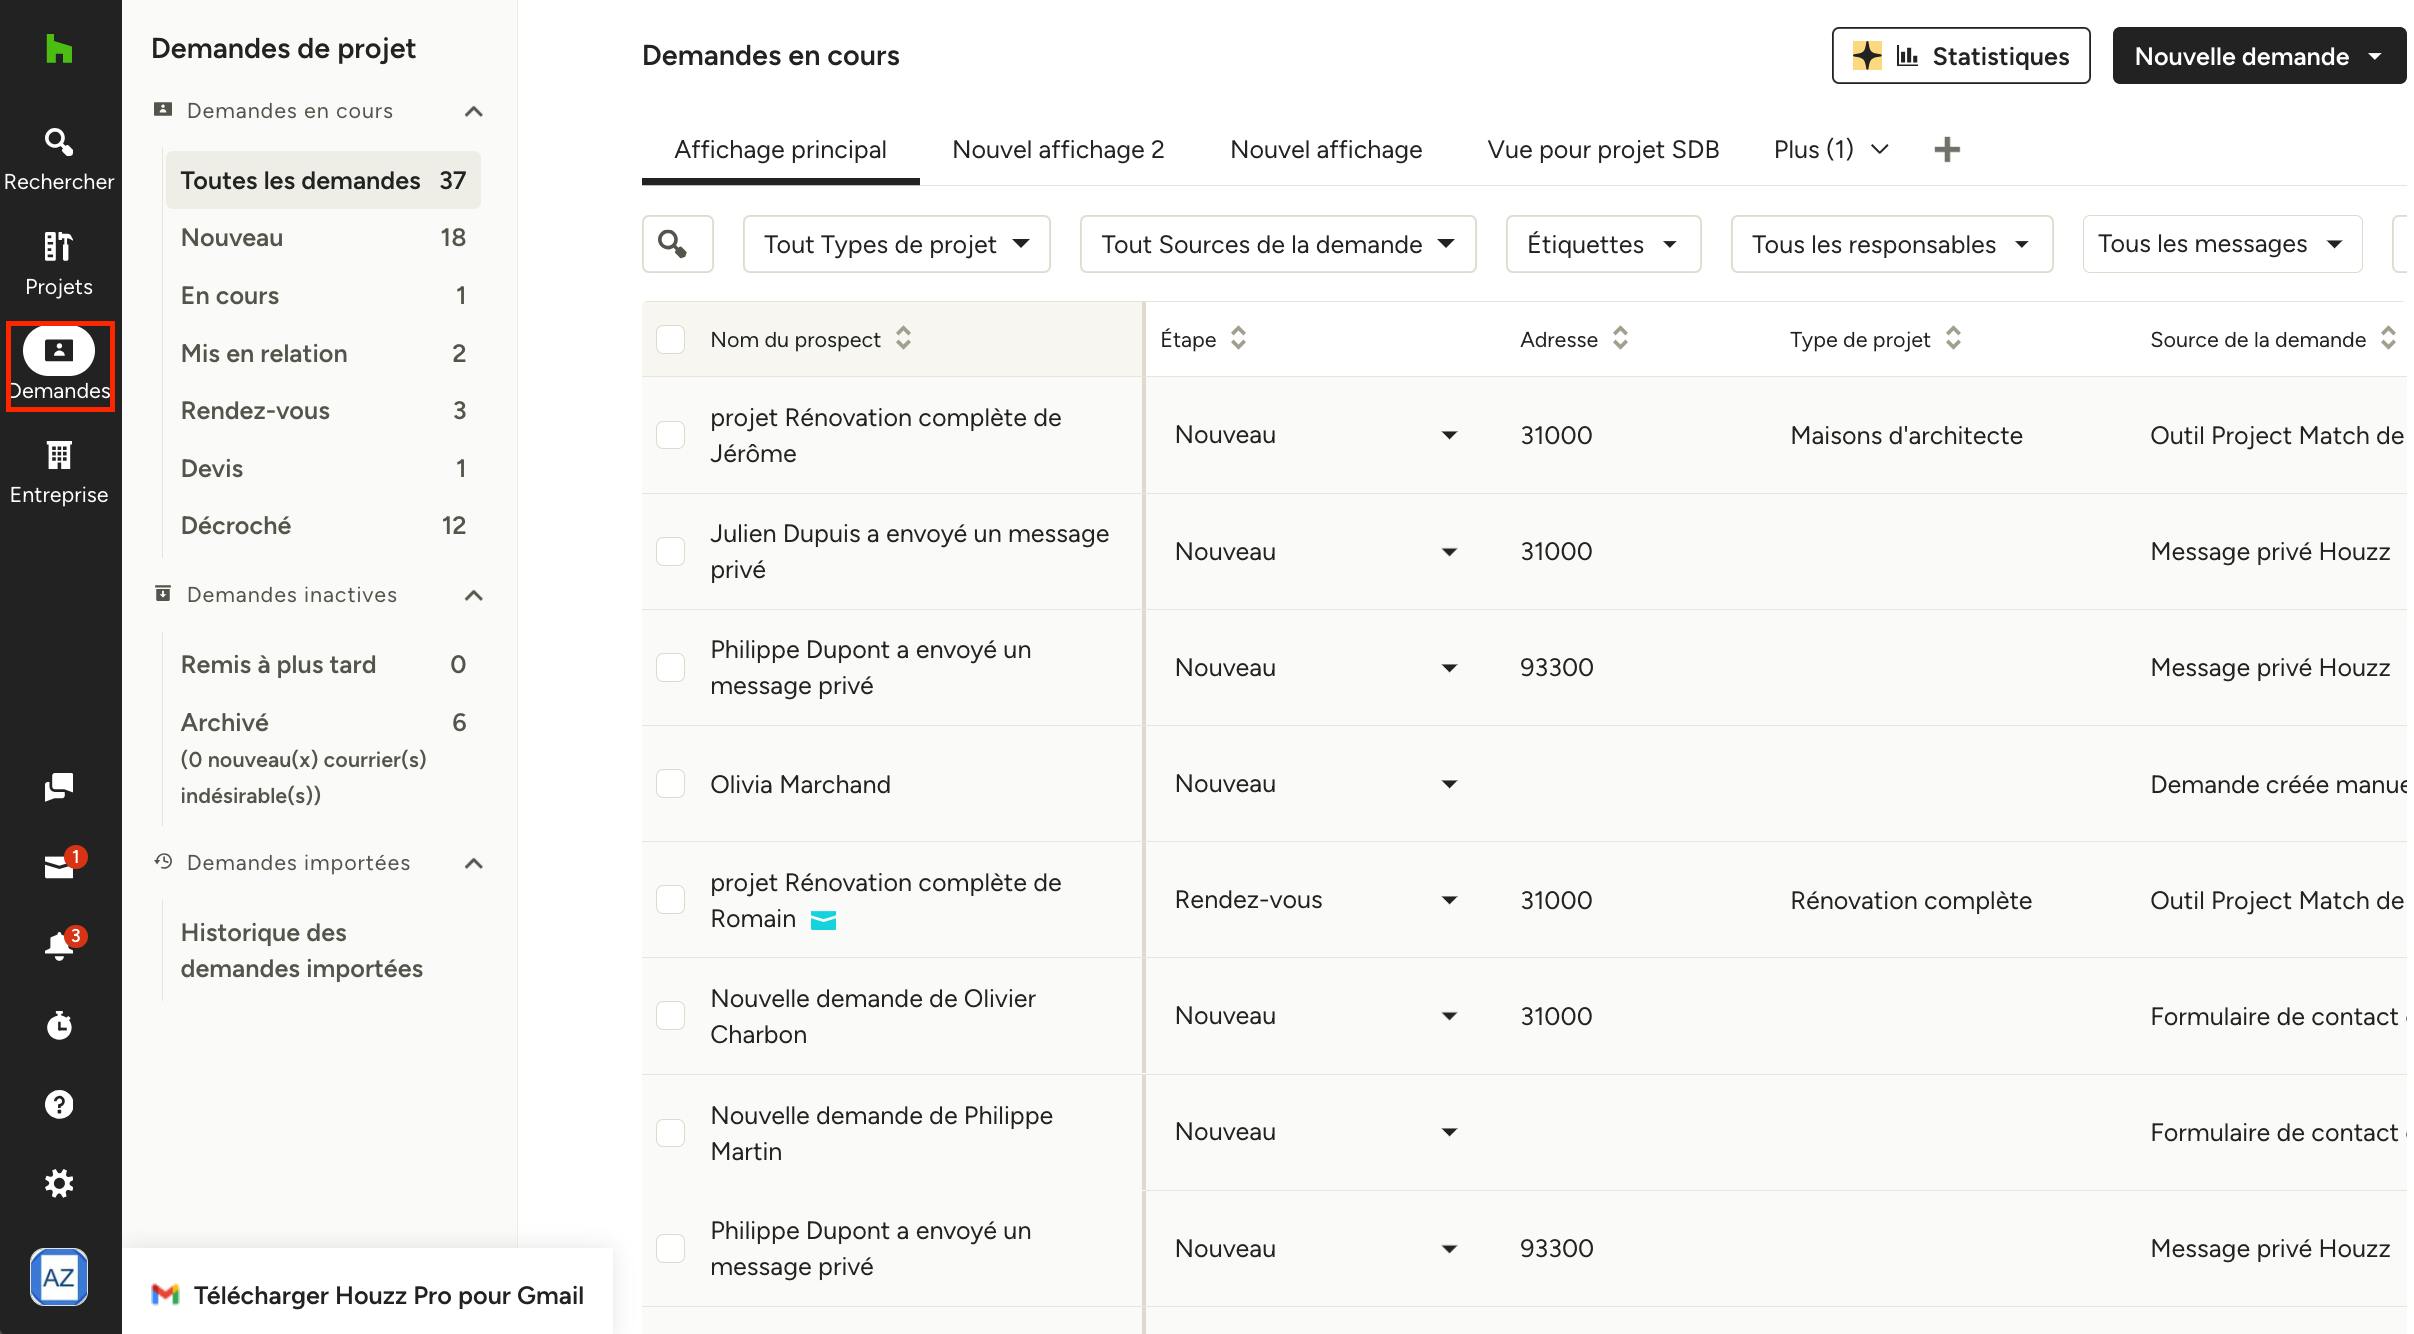Viewport: 2414px width, 1334px height.
Task: Open the Étiquettes filter dropdown
Action: [1603, 244]
